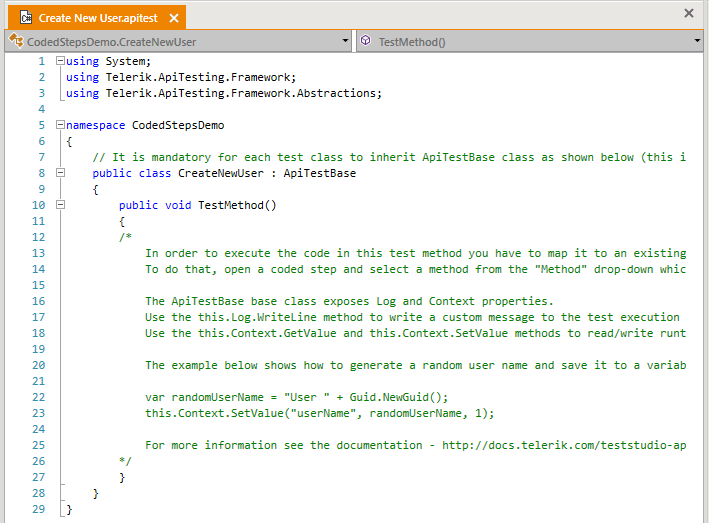This screenshot has height=523, width=709.
Task: Click the 'this.Context.GetValue' comment line
Action: click(x=416, y=333)
